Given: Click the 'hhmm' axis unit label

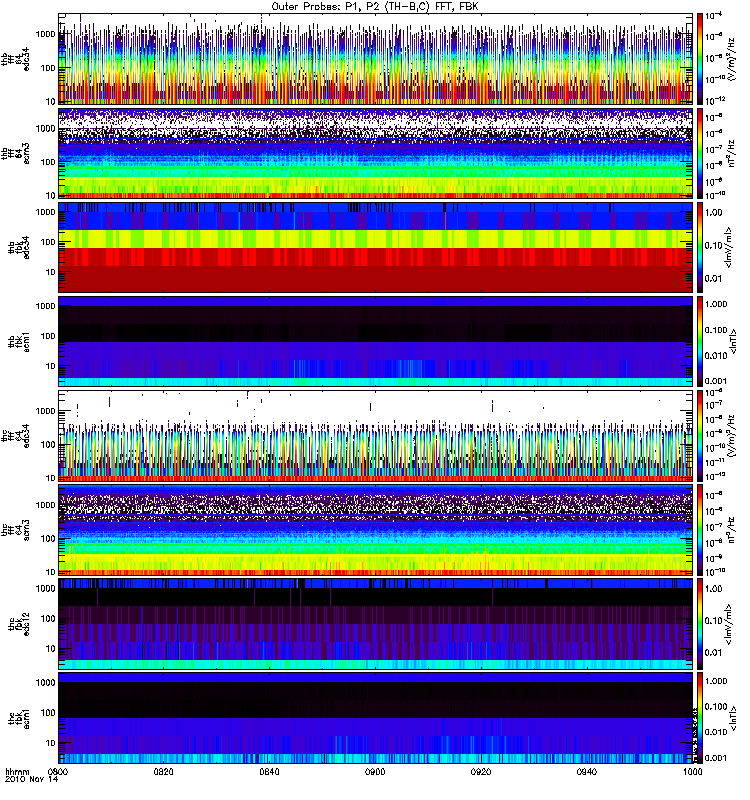Looking at the screenshot, I should [17, 771].
